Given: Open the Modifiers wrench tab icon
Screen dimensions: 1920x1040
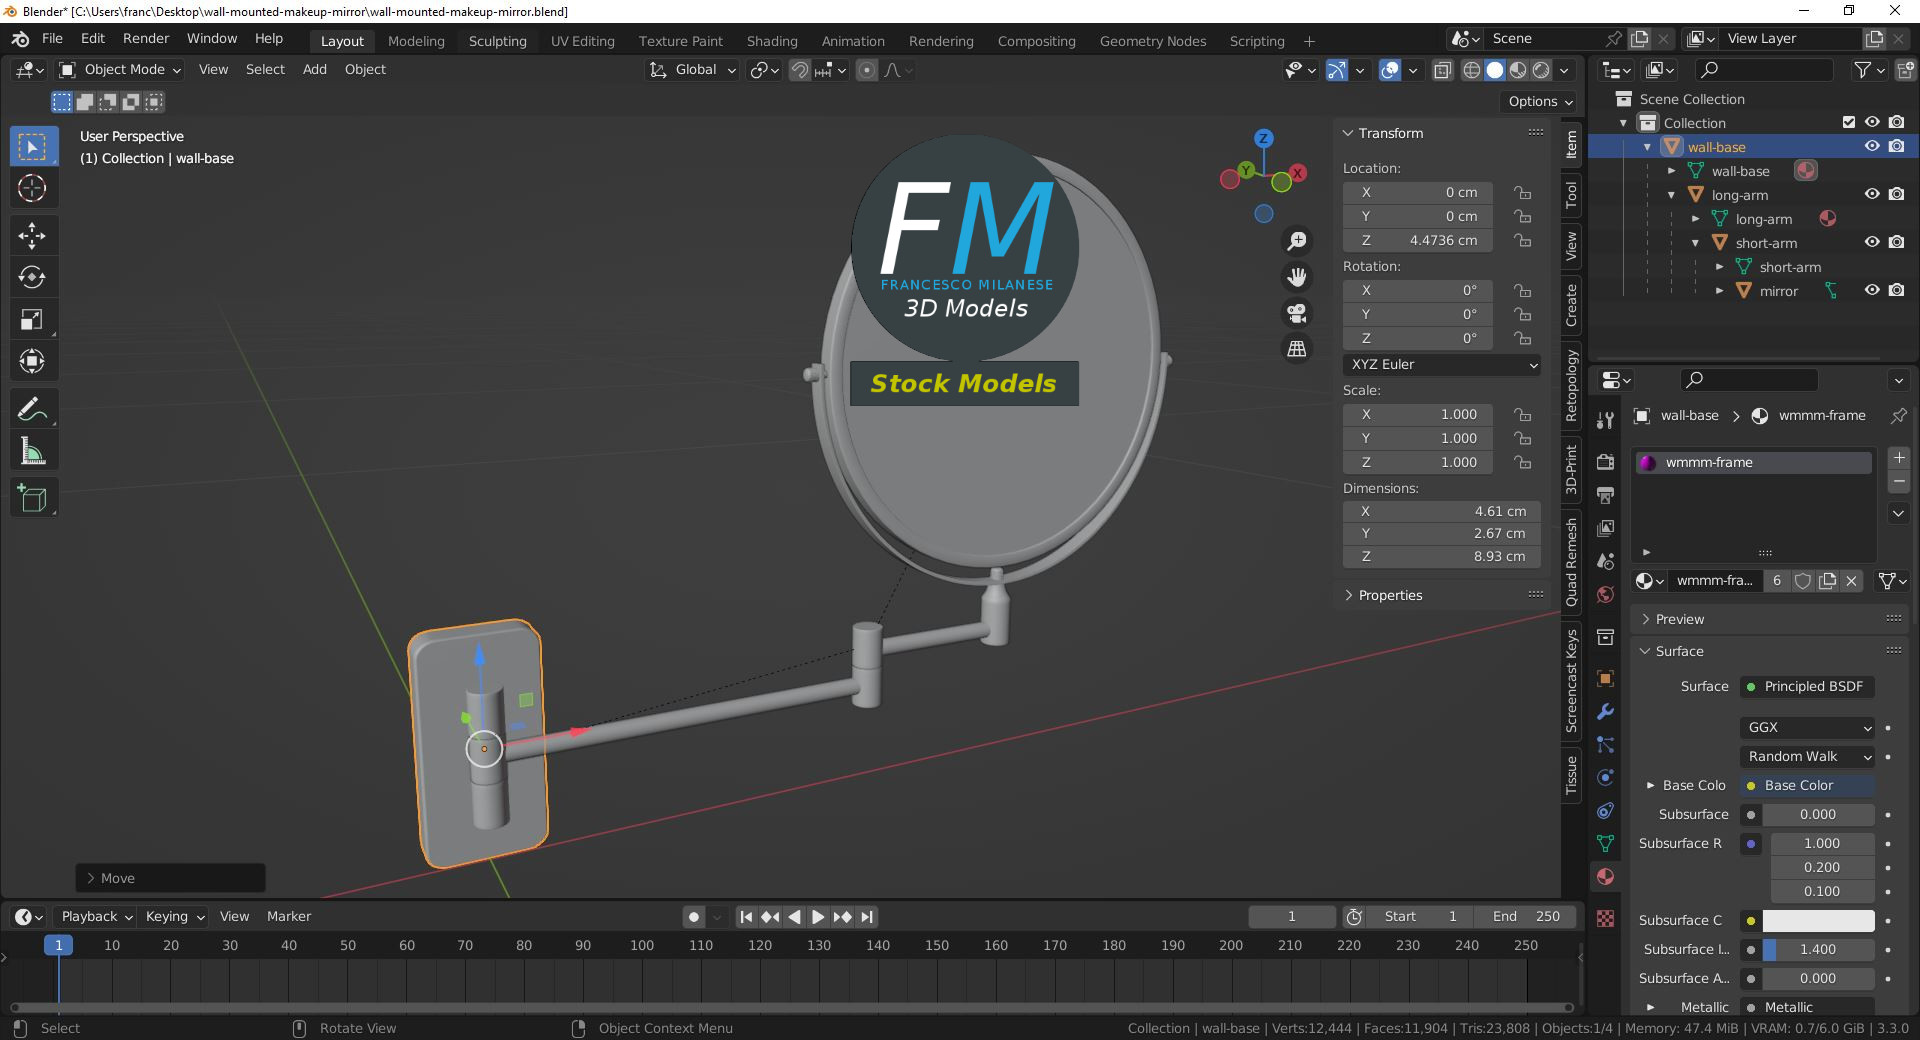Looking at the screenshot, I should click(x=1606, y=711).
